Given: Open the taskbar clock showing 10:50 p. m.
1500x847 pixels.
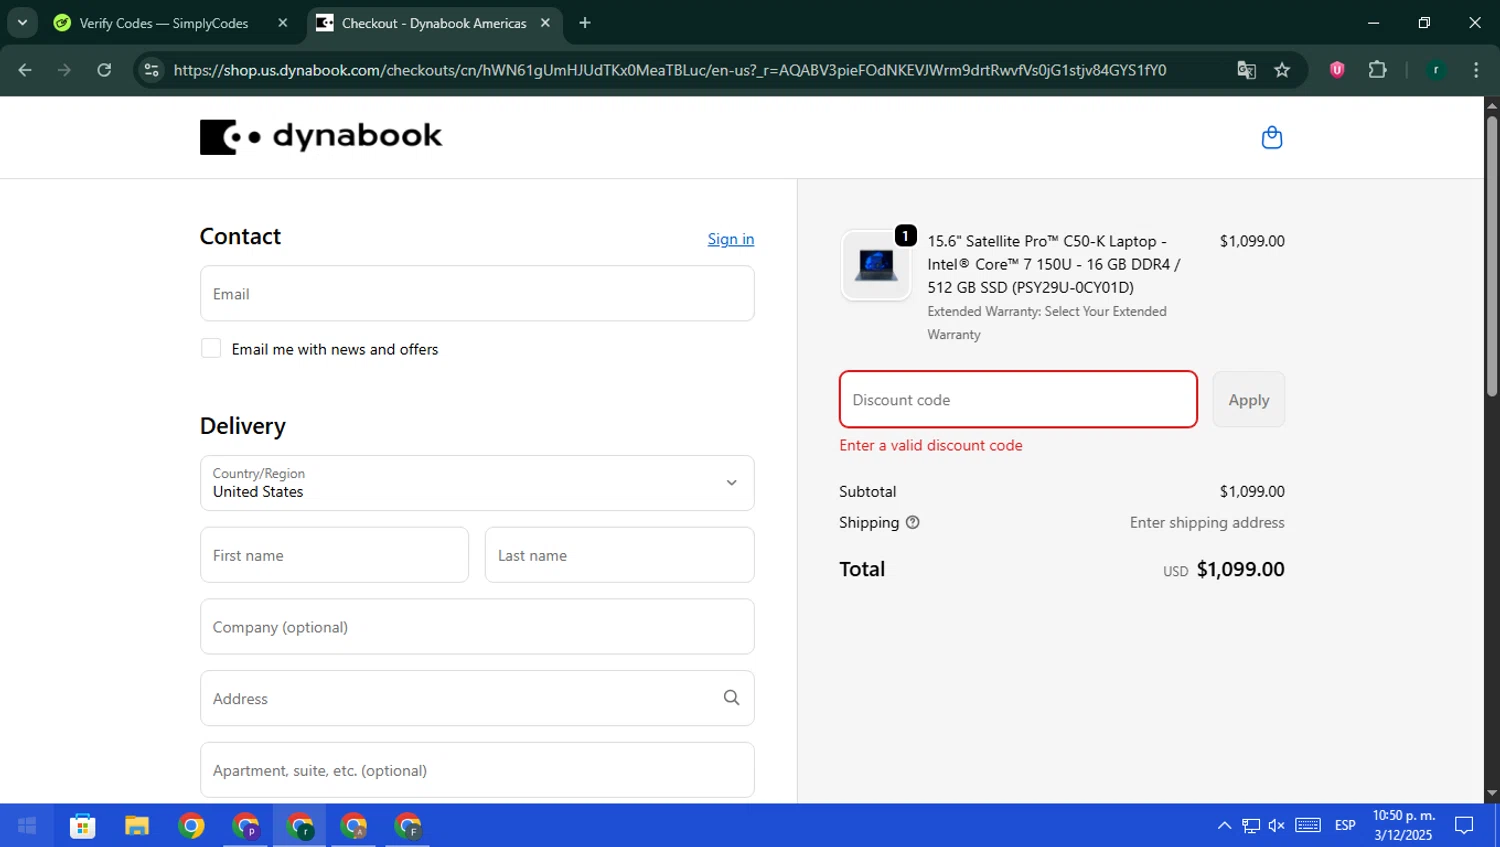Looking at the screenshot, I should click(x=1404, y=826).
